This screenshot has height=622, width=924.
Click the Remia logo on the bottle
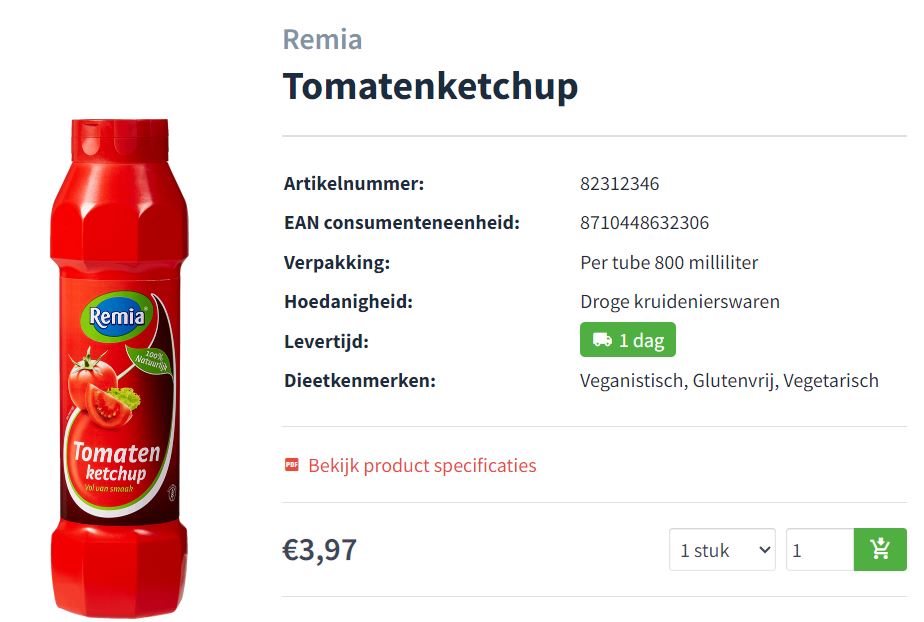click(117, 317)
